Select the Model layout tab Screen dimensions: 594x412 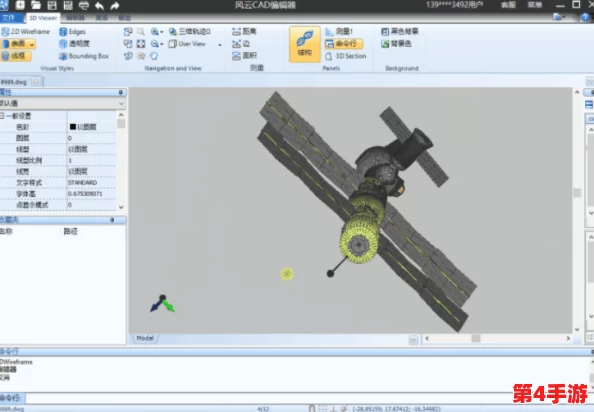145,338
